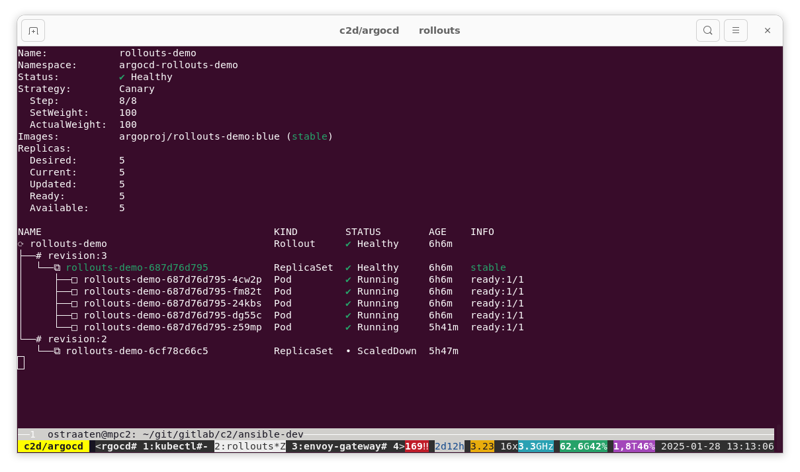Click the pod box icon for z59mp
This screenshot has height=472, width=800.
[x=74, y=328]
